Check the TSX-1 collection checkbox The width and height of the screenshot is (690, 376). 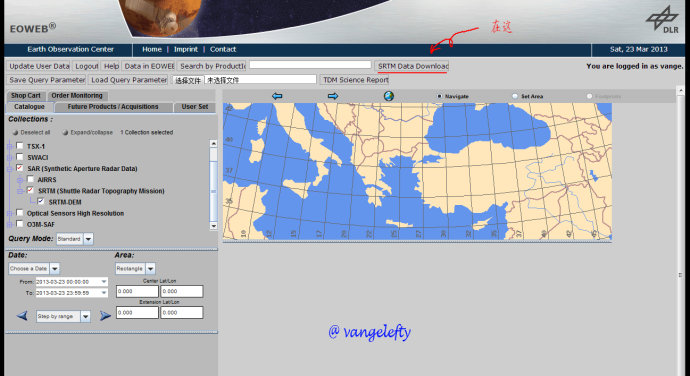pos(20,146)
